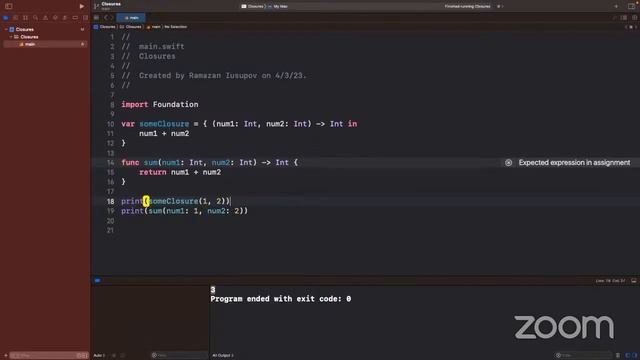Click Expected expression in assignment error
The image size is (640, 360).
(x=574, y=162)
